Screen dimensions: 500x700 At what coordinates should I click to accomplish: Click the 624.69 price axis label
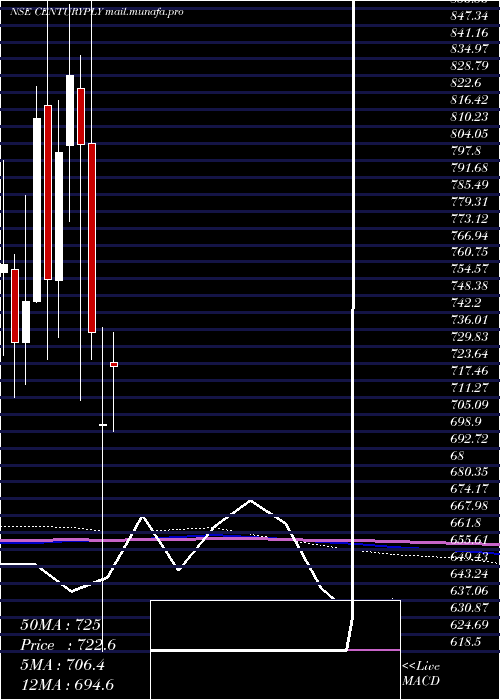point(469,625)
